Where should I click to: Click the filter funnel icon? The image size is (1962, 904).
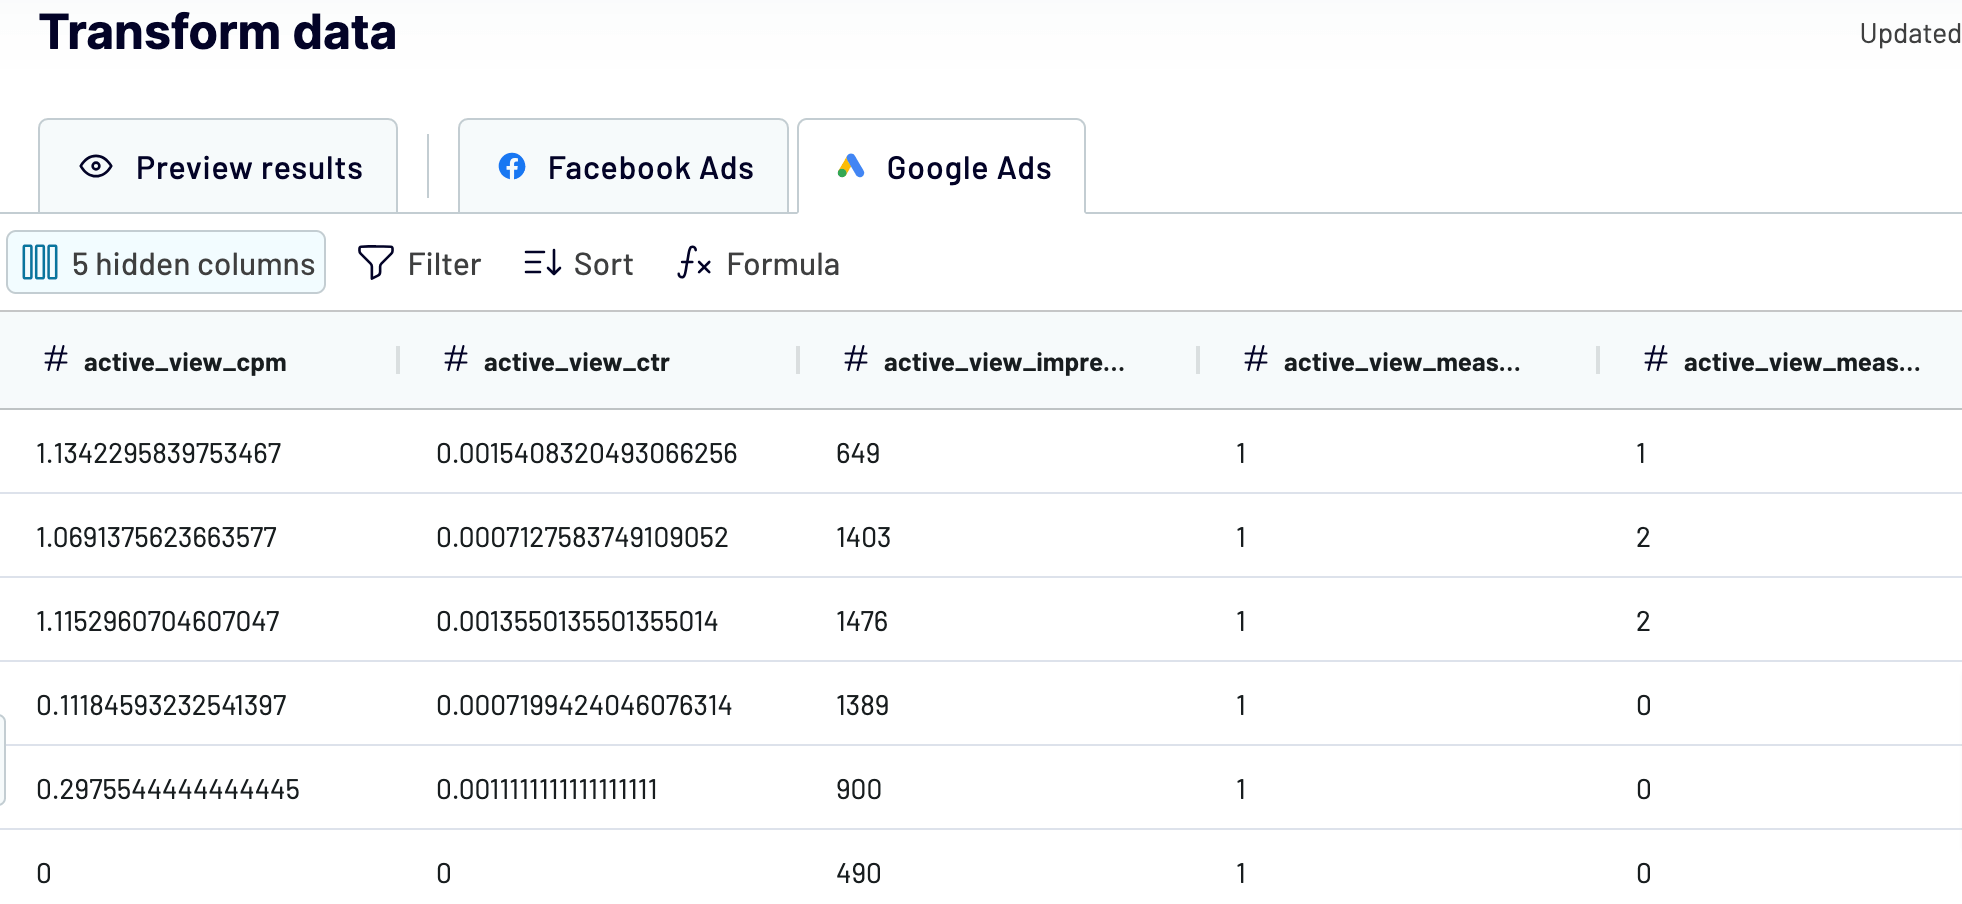(374, 263)
